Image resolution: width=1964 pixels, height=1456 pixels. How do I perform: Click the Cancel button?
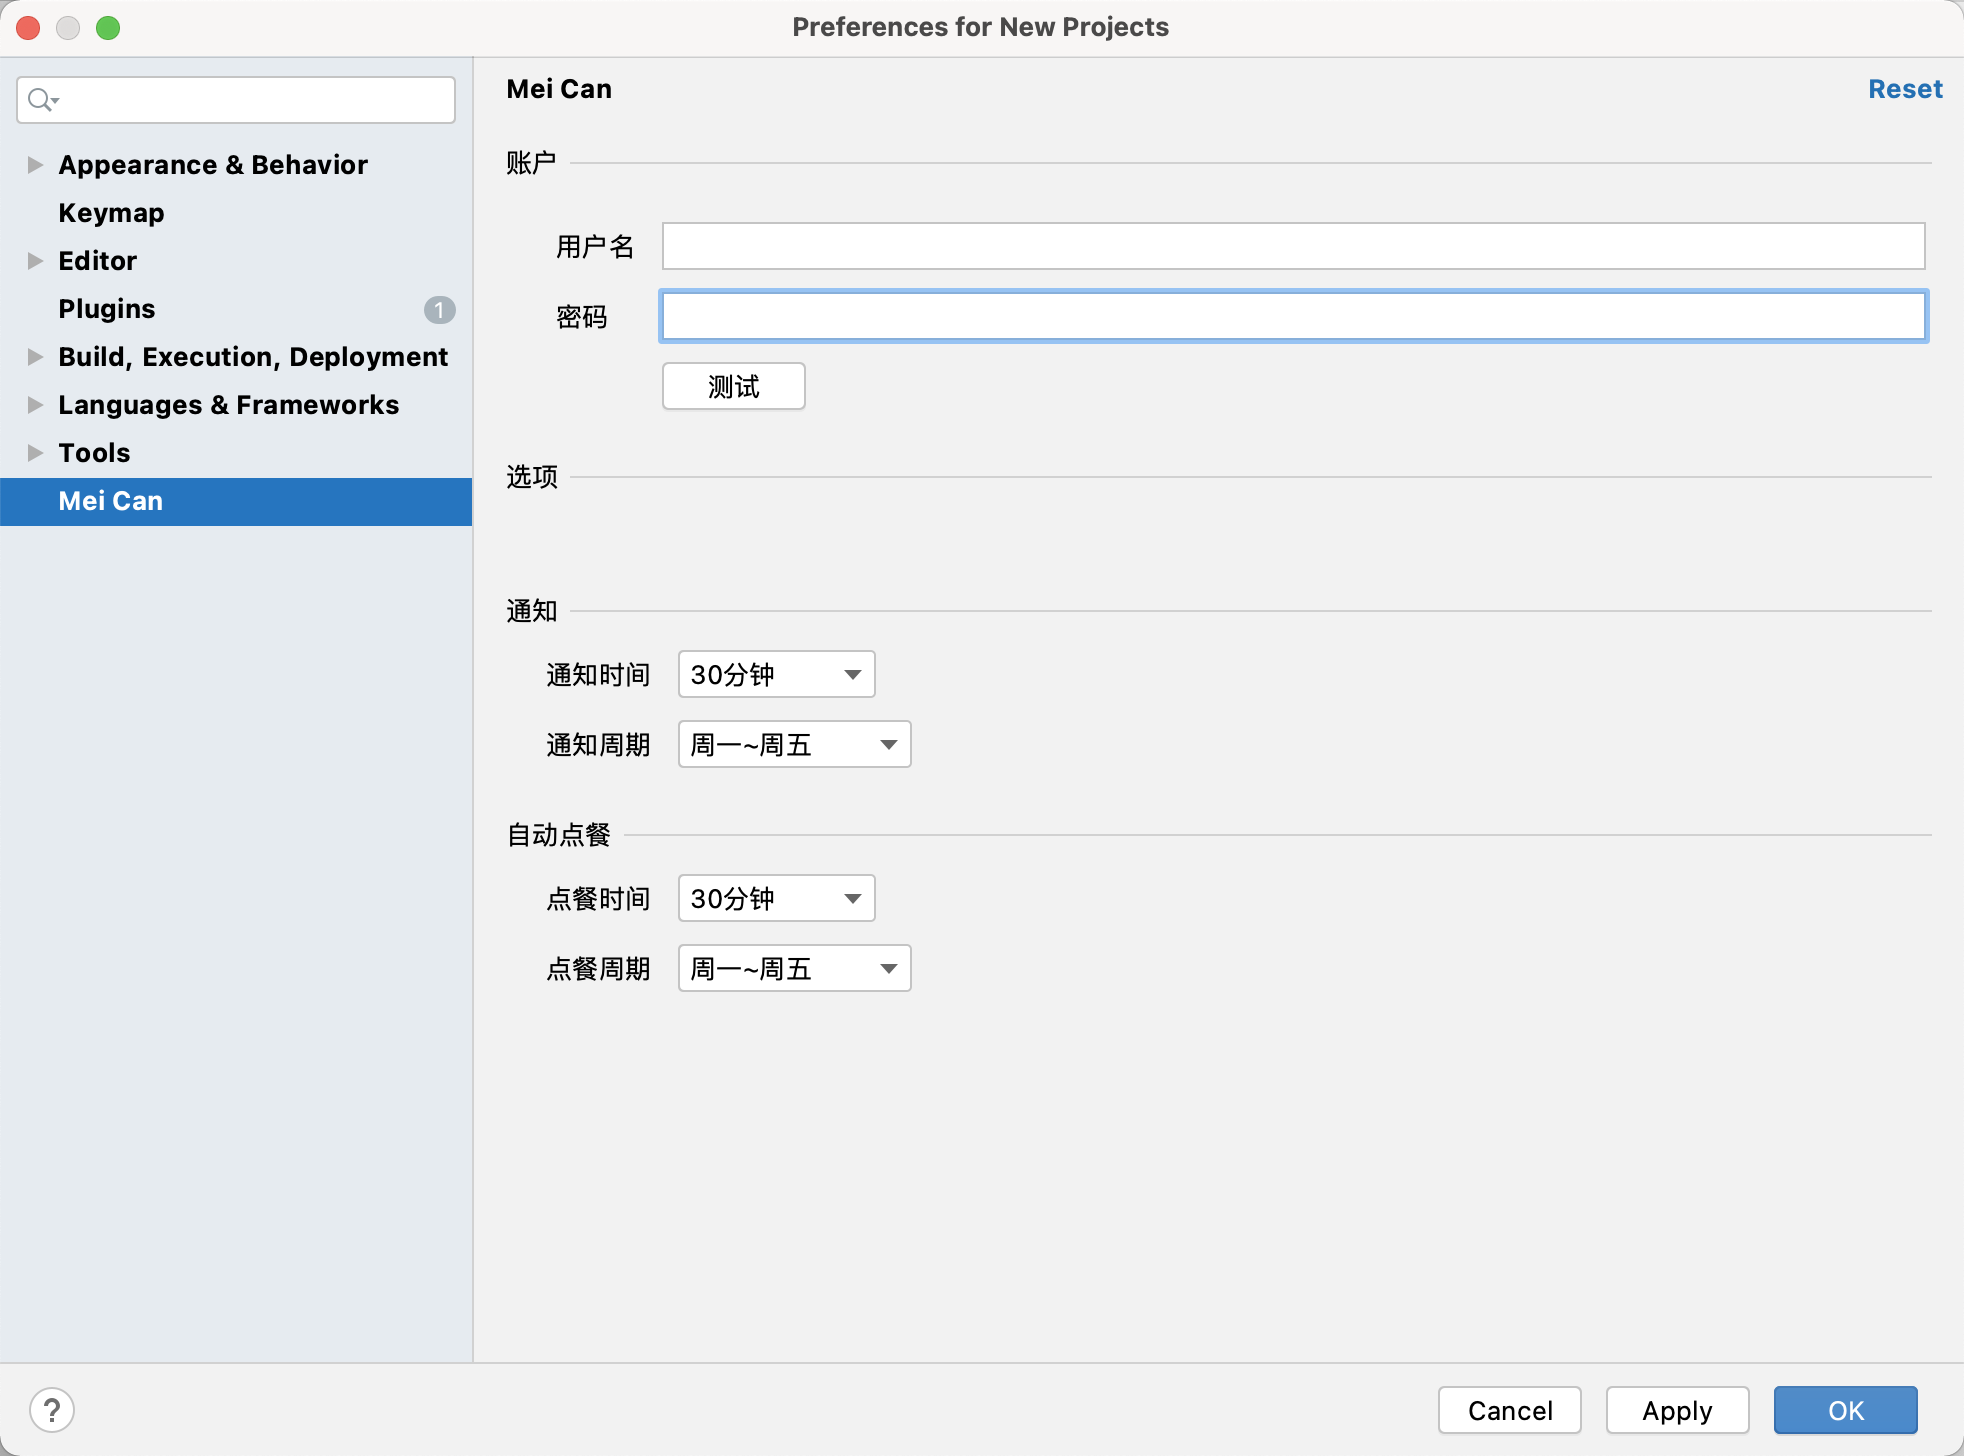click(x=1509, y=1410)
